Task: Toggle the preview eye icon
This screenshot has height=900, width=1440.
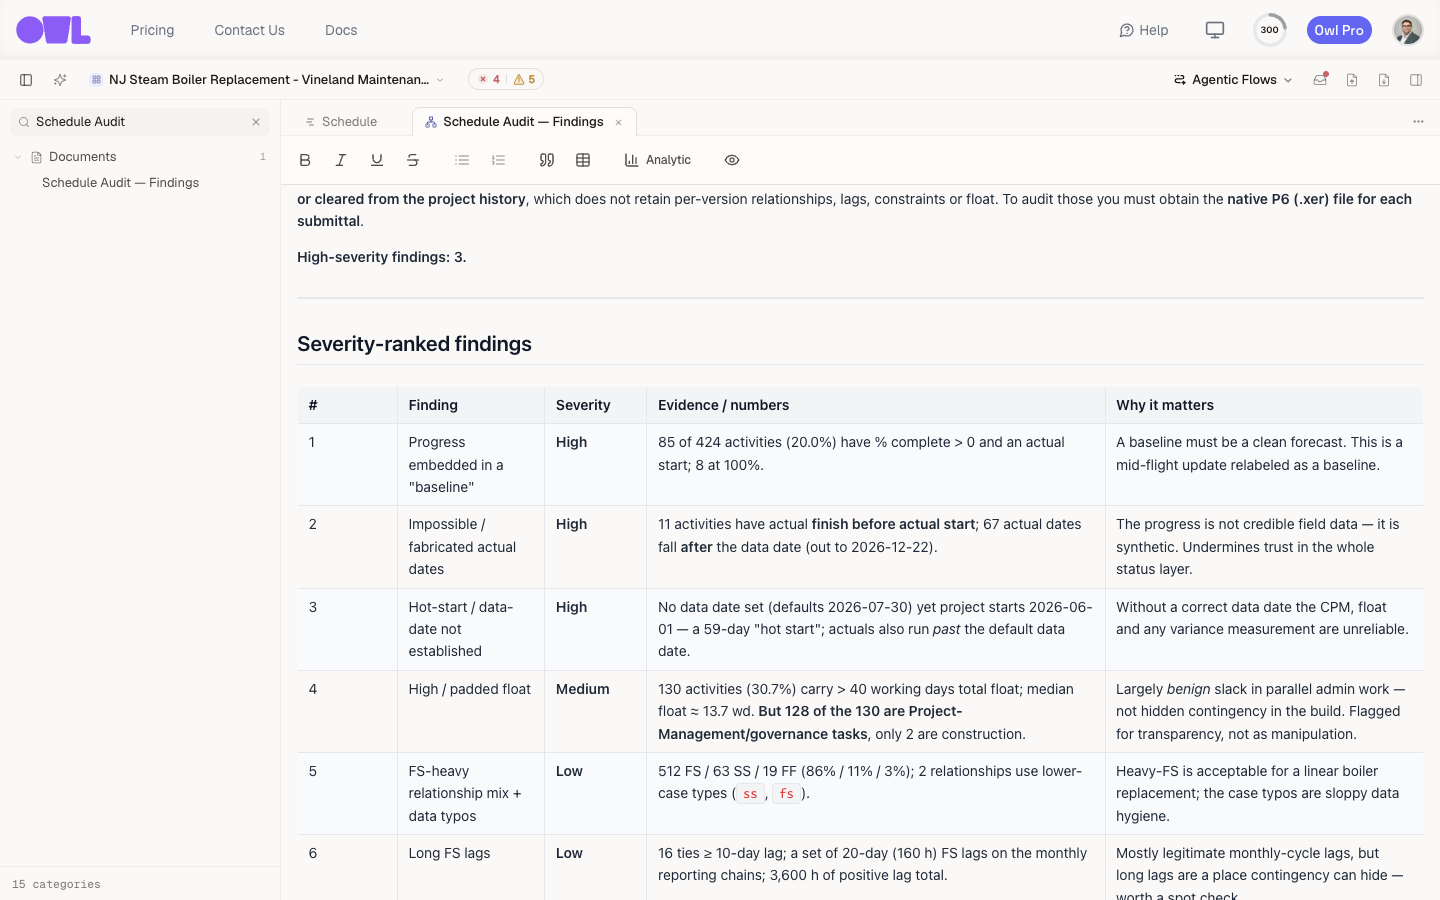Action: [x=732, y=160]
